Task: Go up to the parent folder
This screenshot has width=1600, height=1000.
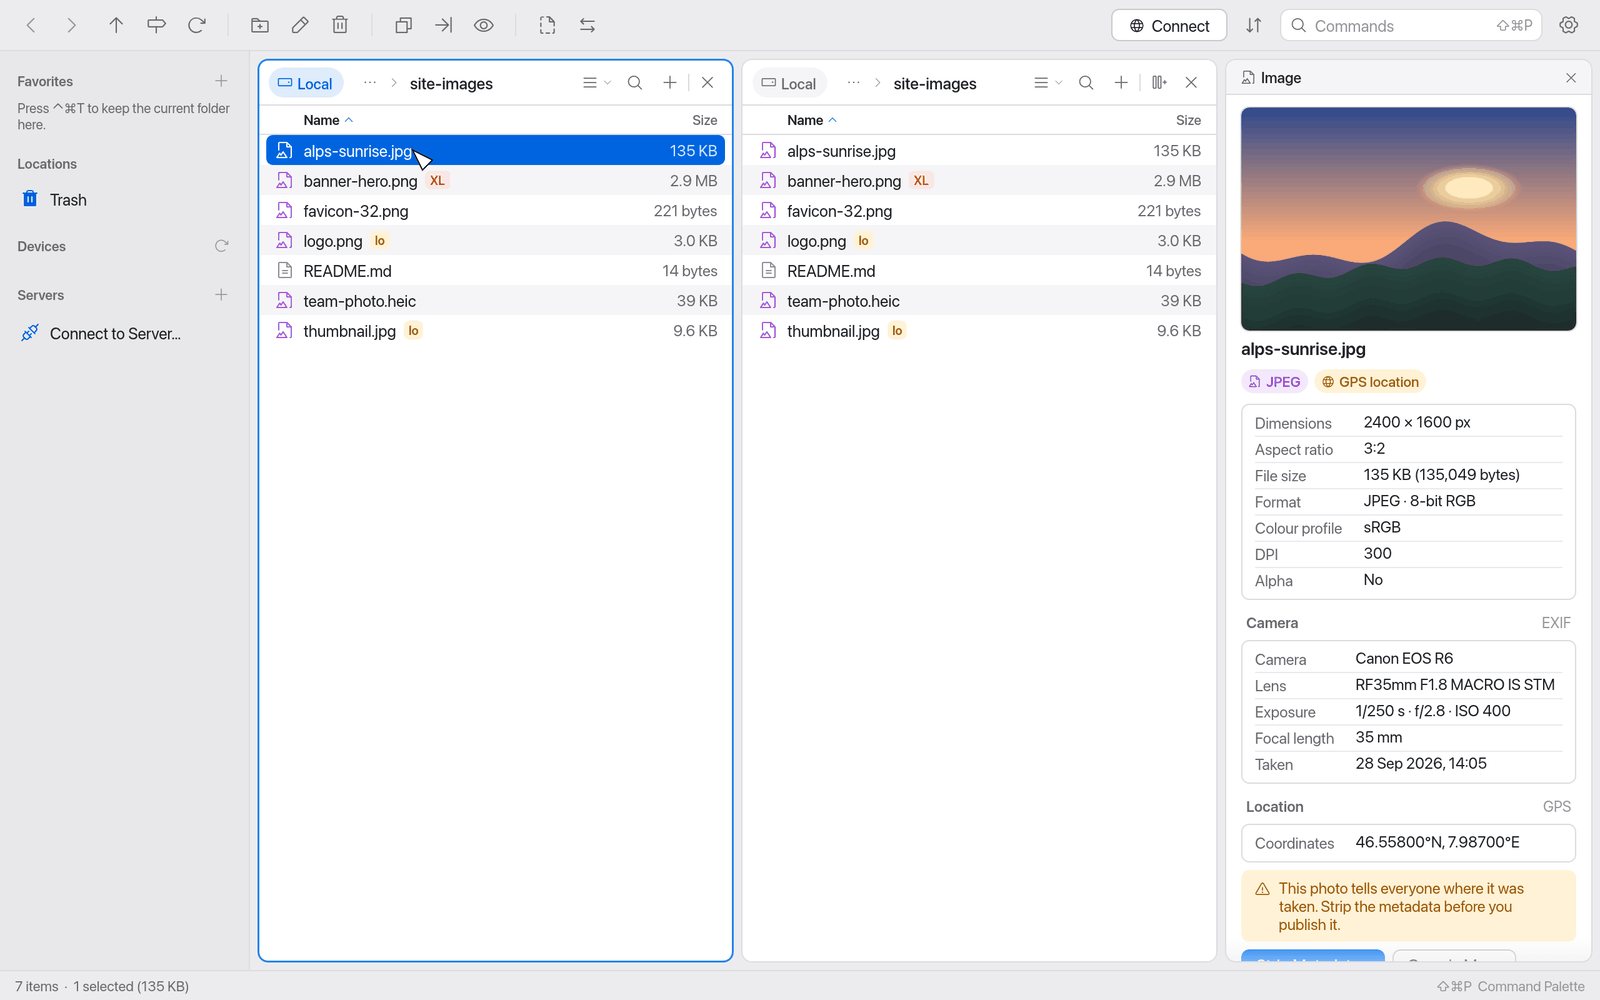Action: [116, 25]
